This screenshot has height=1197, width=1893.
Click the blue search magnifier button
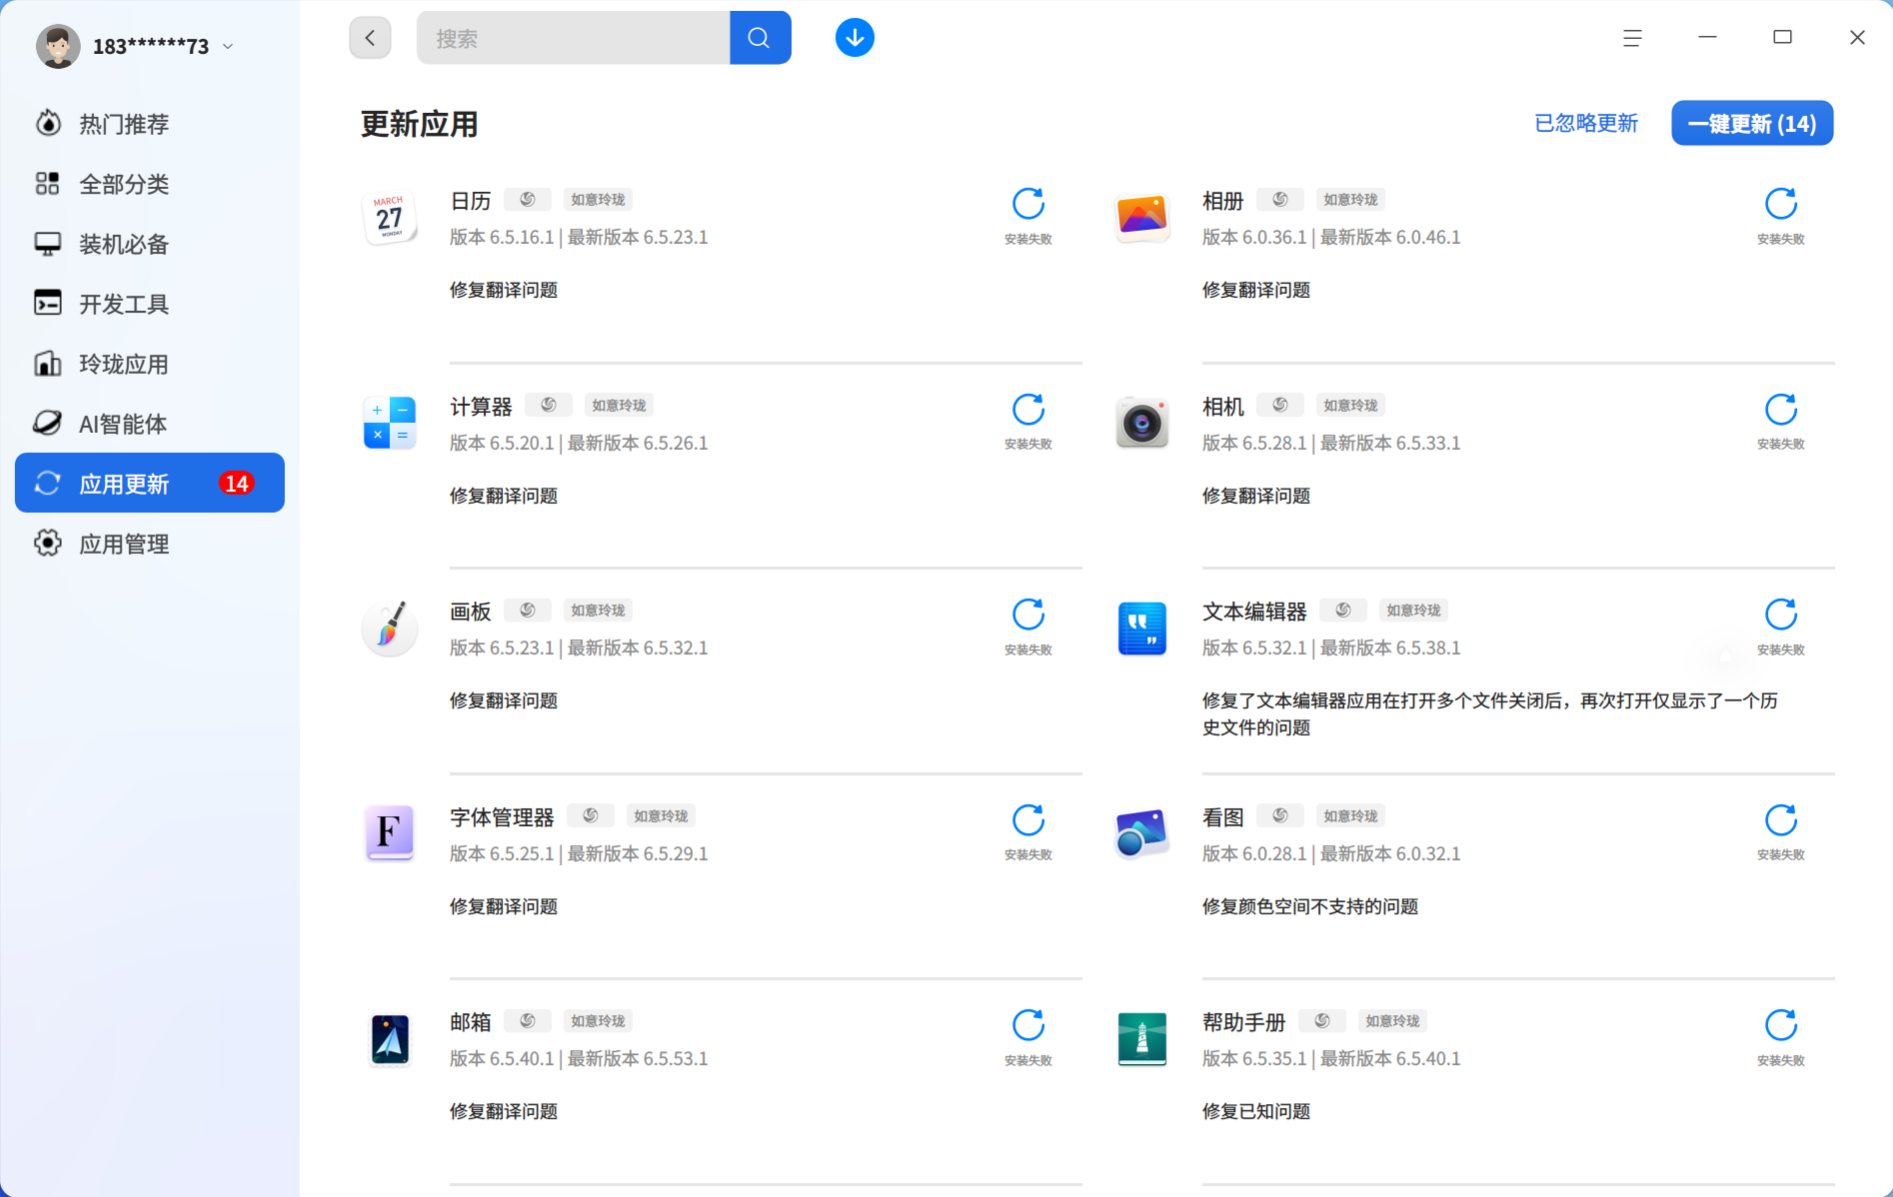pos(760,38)
